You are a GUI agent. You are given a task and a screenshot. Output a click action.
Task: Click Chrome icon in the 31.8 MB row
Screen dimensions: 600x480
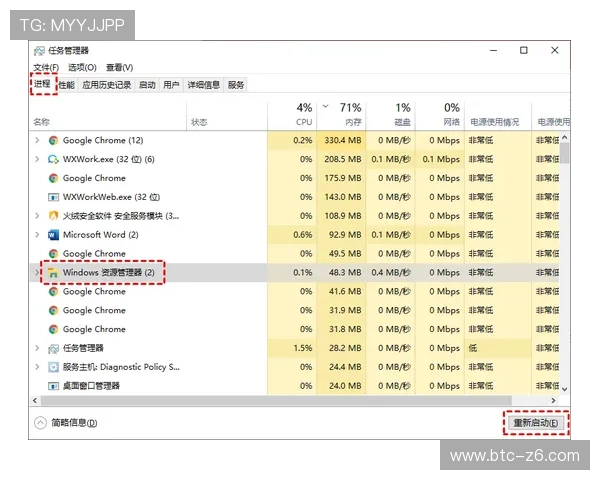53,329
